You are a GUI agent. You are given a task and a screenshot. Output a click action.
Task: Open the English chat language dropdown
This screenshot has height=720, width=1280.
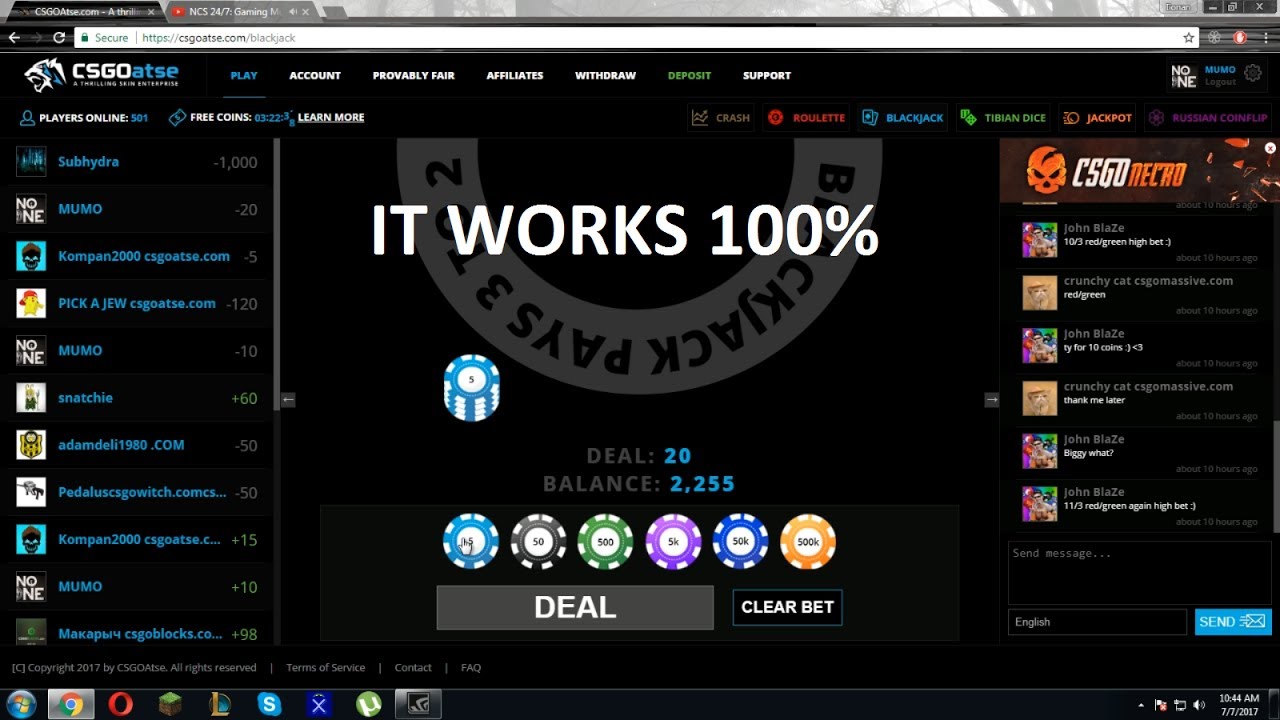click(x=1097, y=622)
